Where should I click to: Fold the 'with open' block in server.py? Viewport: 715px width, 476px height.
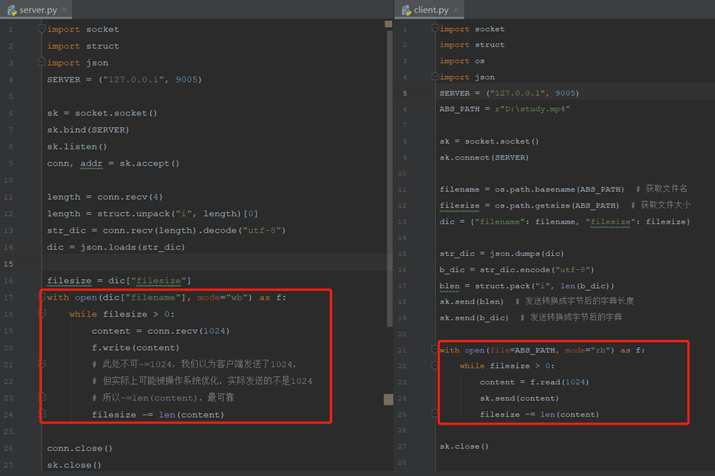point(42,297)
